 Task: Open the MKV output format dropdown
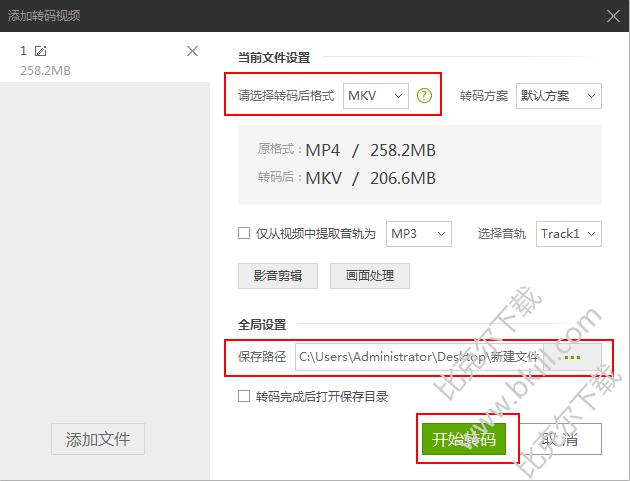pyautogui.click(x=376, y=96)
